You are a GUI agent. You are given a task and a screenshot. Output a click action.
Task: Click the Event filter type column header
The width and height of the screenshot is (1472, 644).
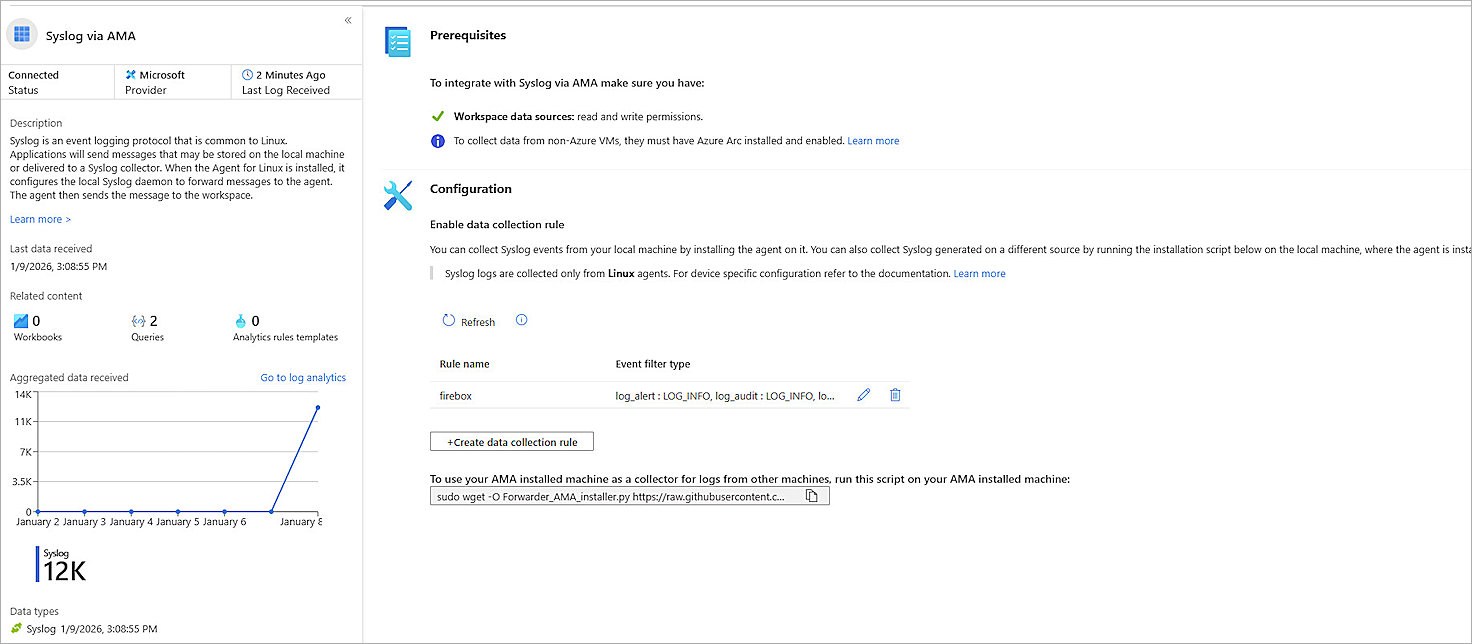click(653, 364)
